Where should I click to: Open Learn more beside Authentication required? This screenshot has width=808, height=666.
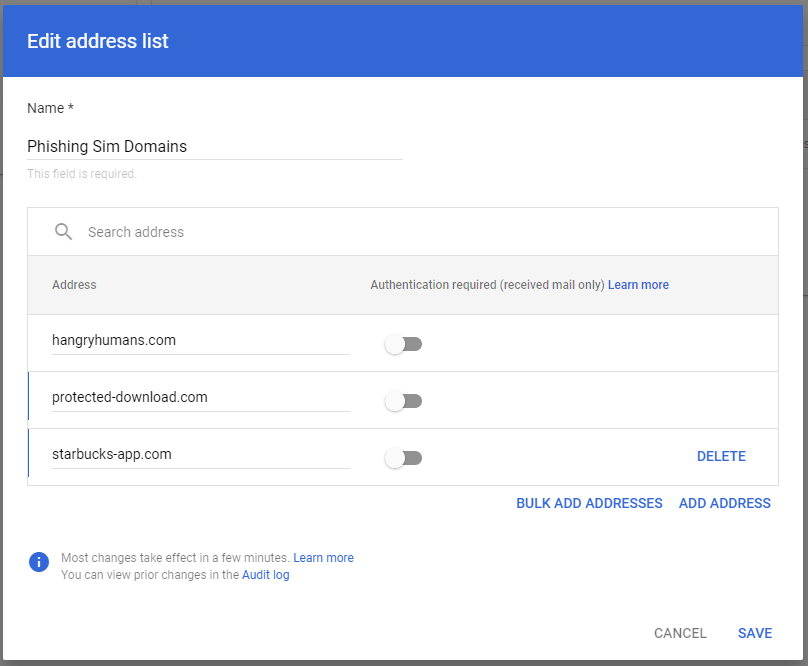point(638,285)
